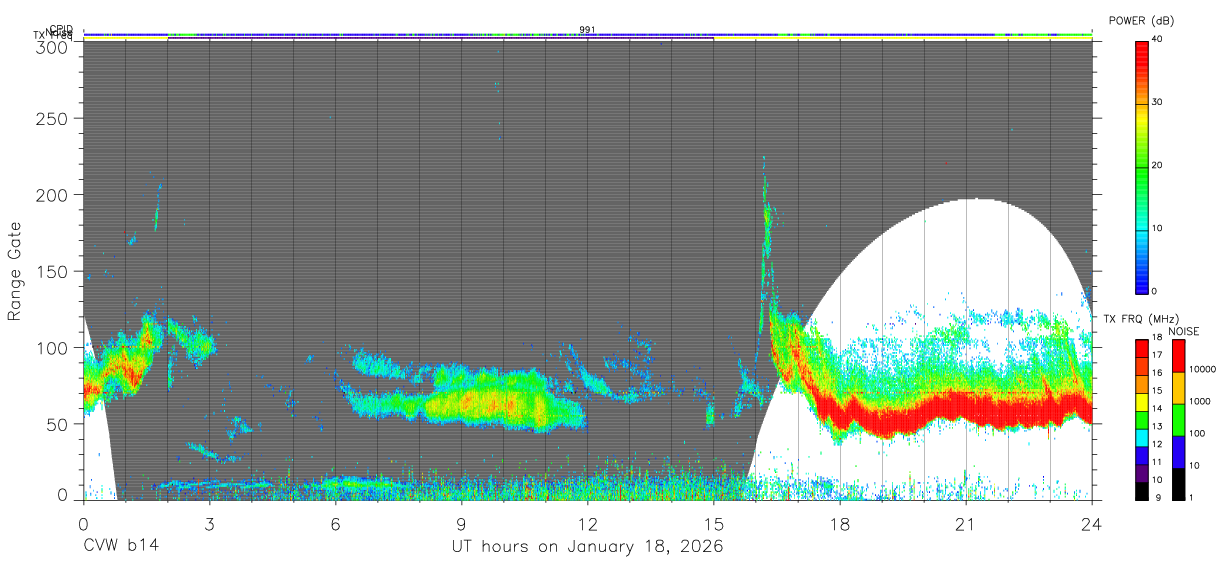
Task: Click the 10000 label on NOISE legend
Action: 1204,370
